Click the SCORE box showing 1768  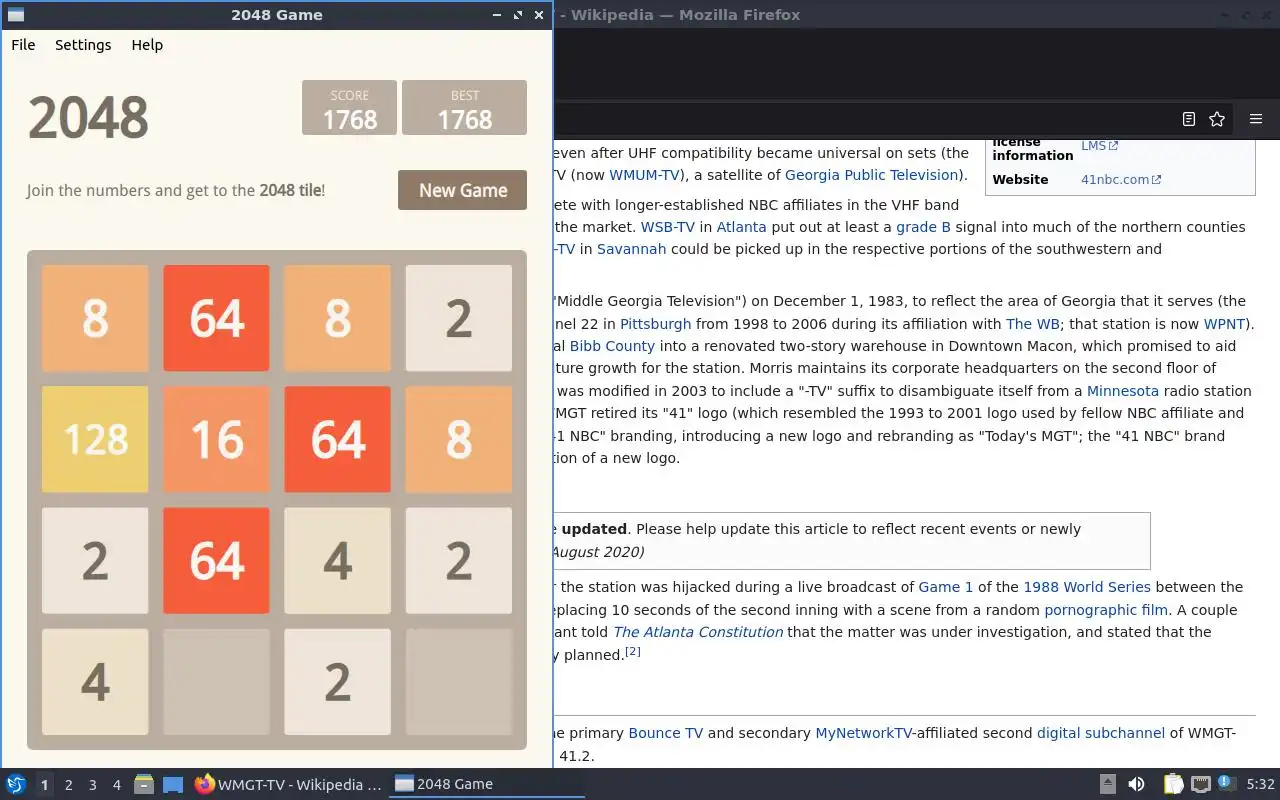[x=349, y=108]
